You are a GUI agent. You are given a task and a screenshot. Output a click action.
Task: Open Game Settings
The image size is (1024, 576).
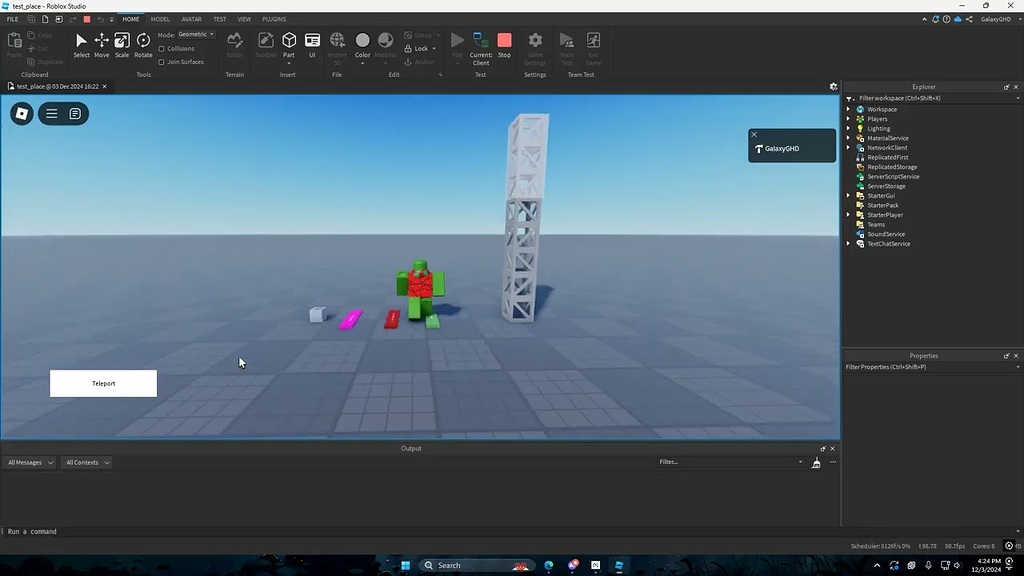coord(535,42)
